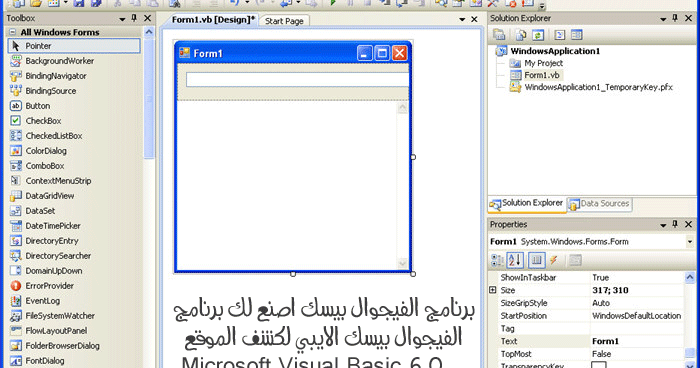Open the active documents list dropdown
700x368 pixels.
coord(462,19)
